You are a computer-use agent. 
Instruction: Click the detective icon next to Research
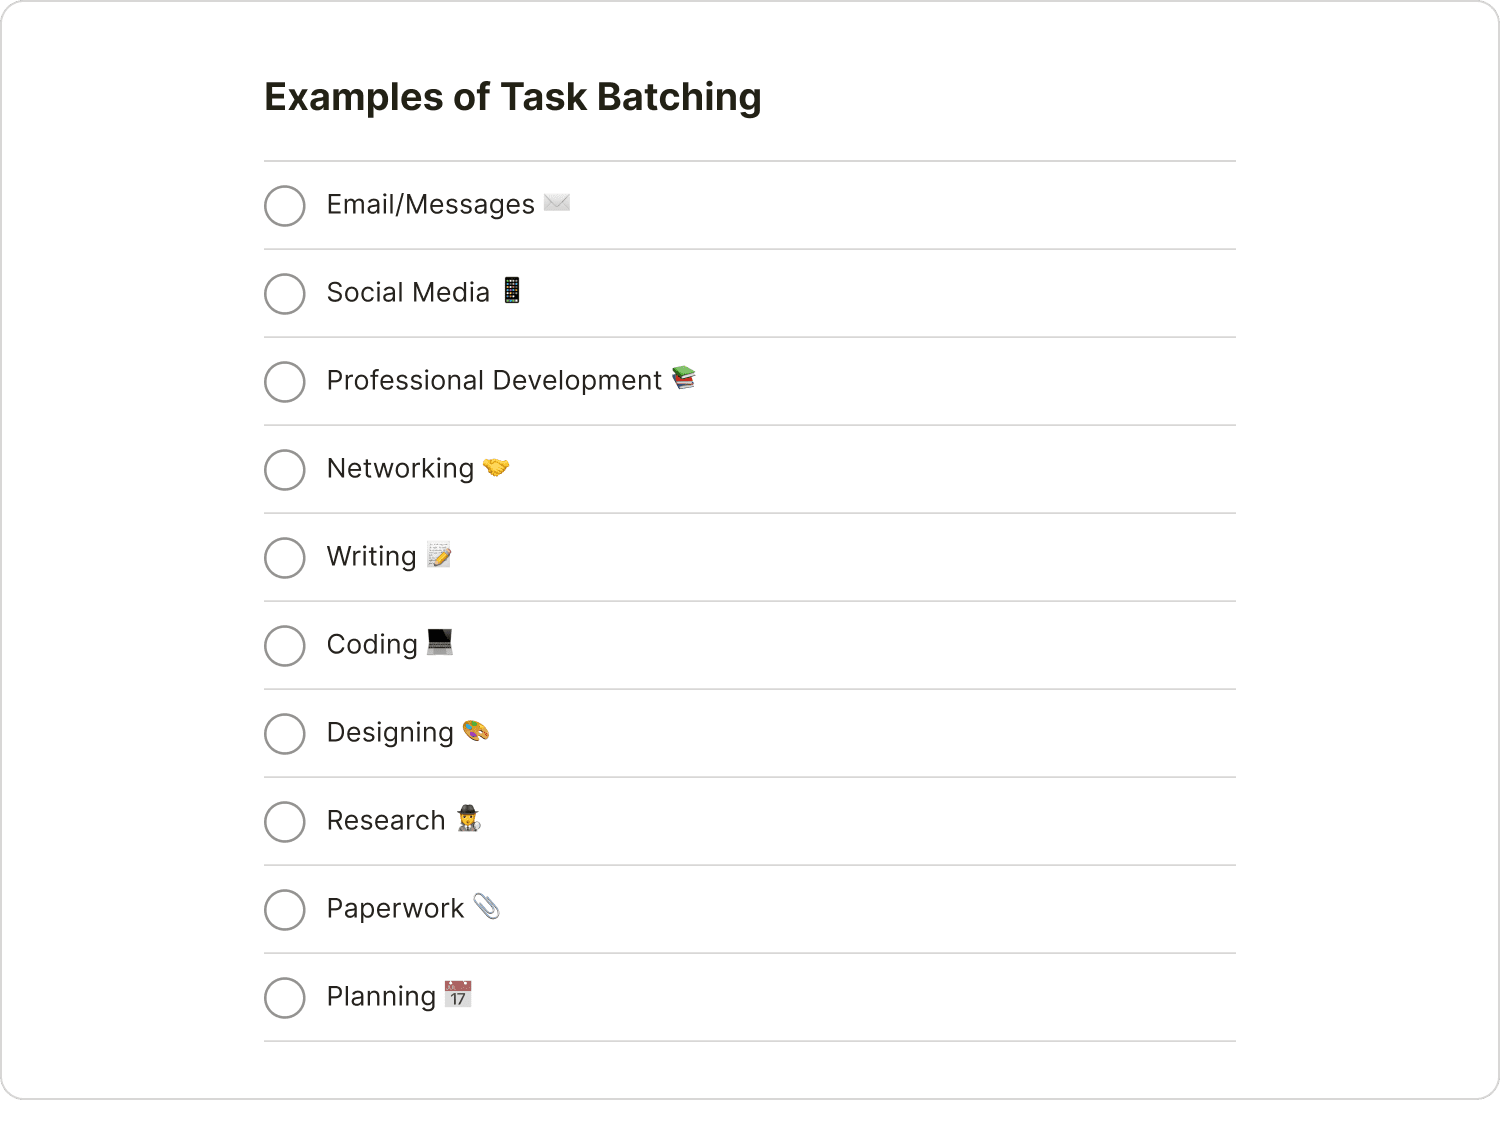(468, 820)
